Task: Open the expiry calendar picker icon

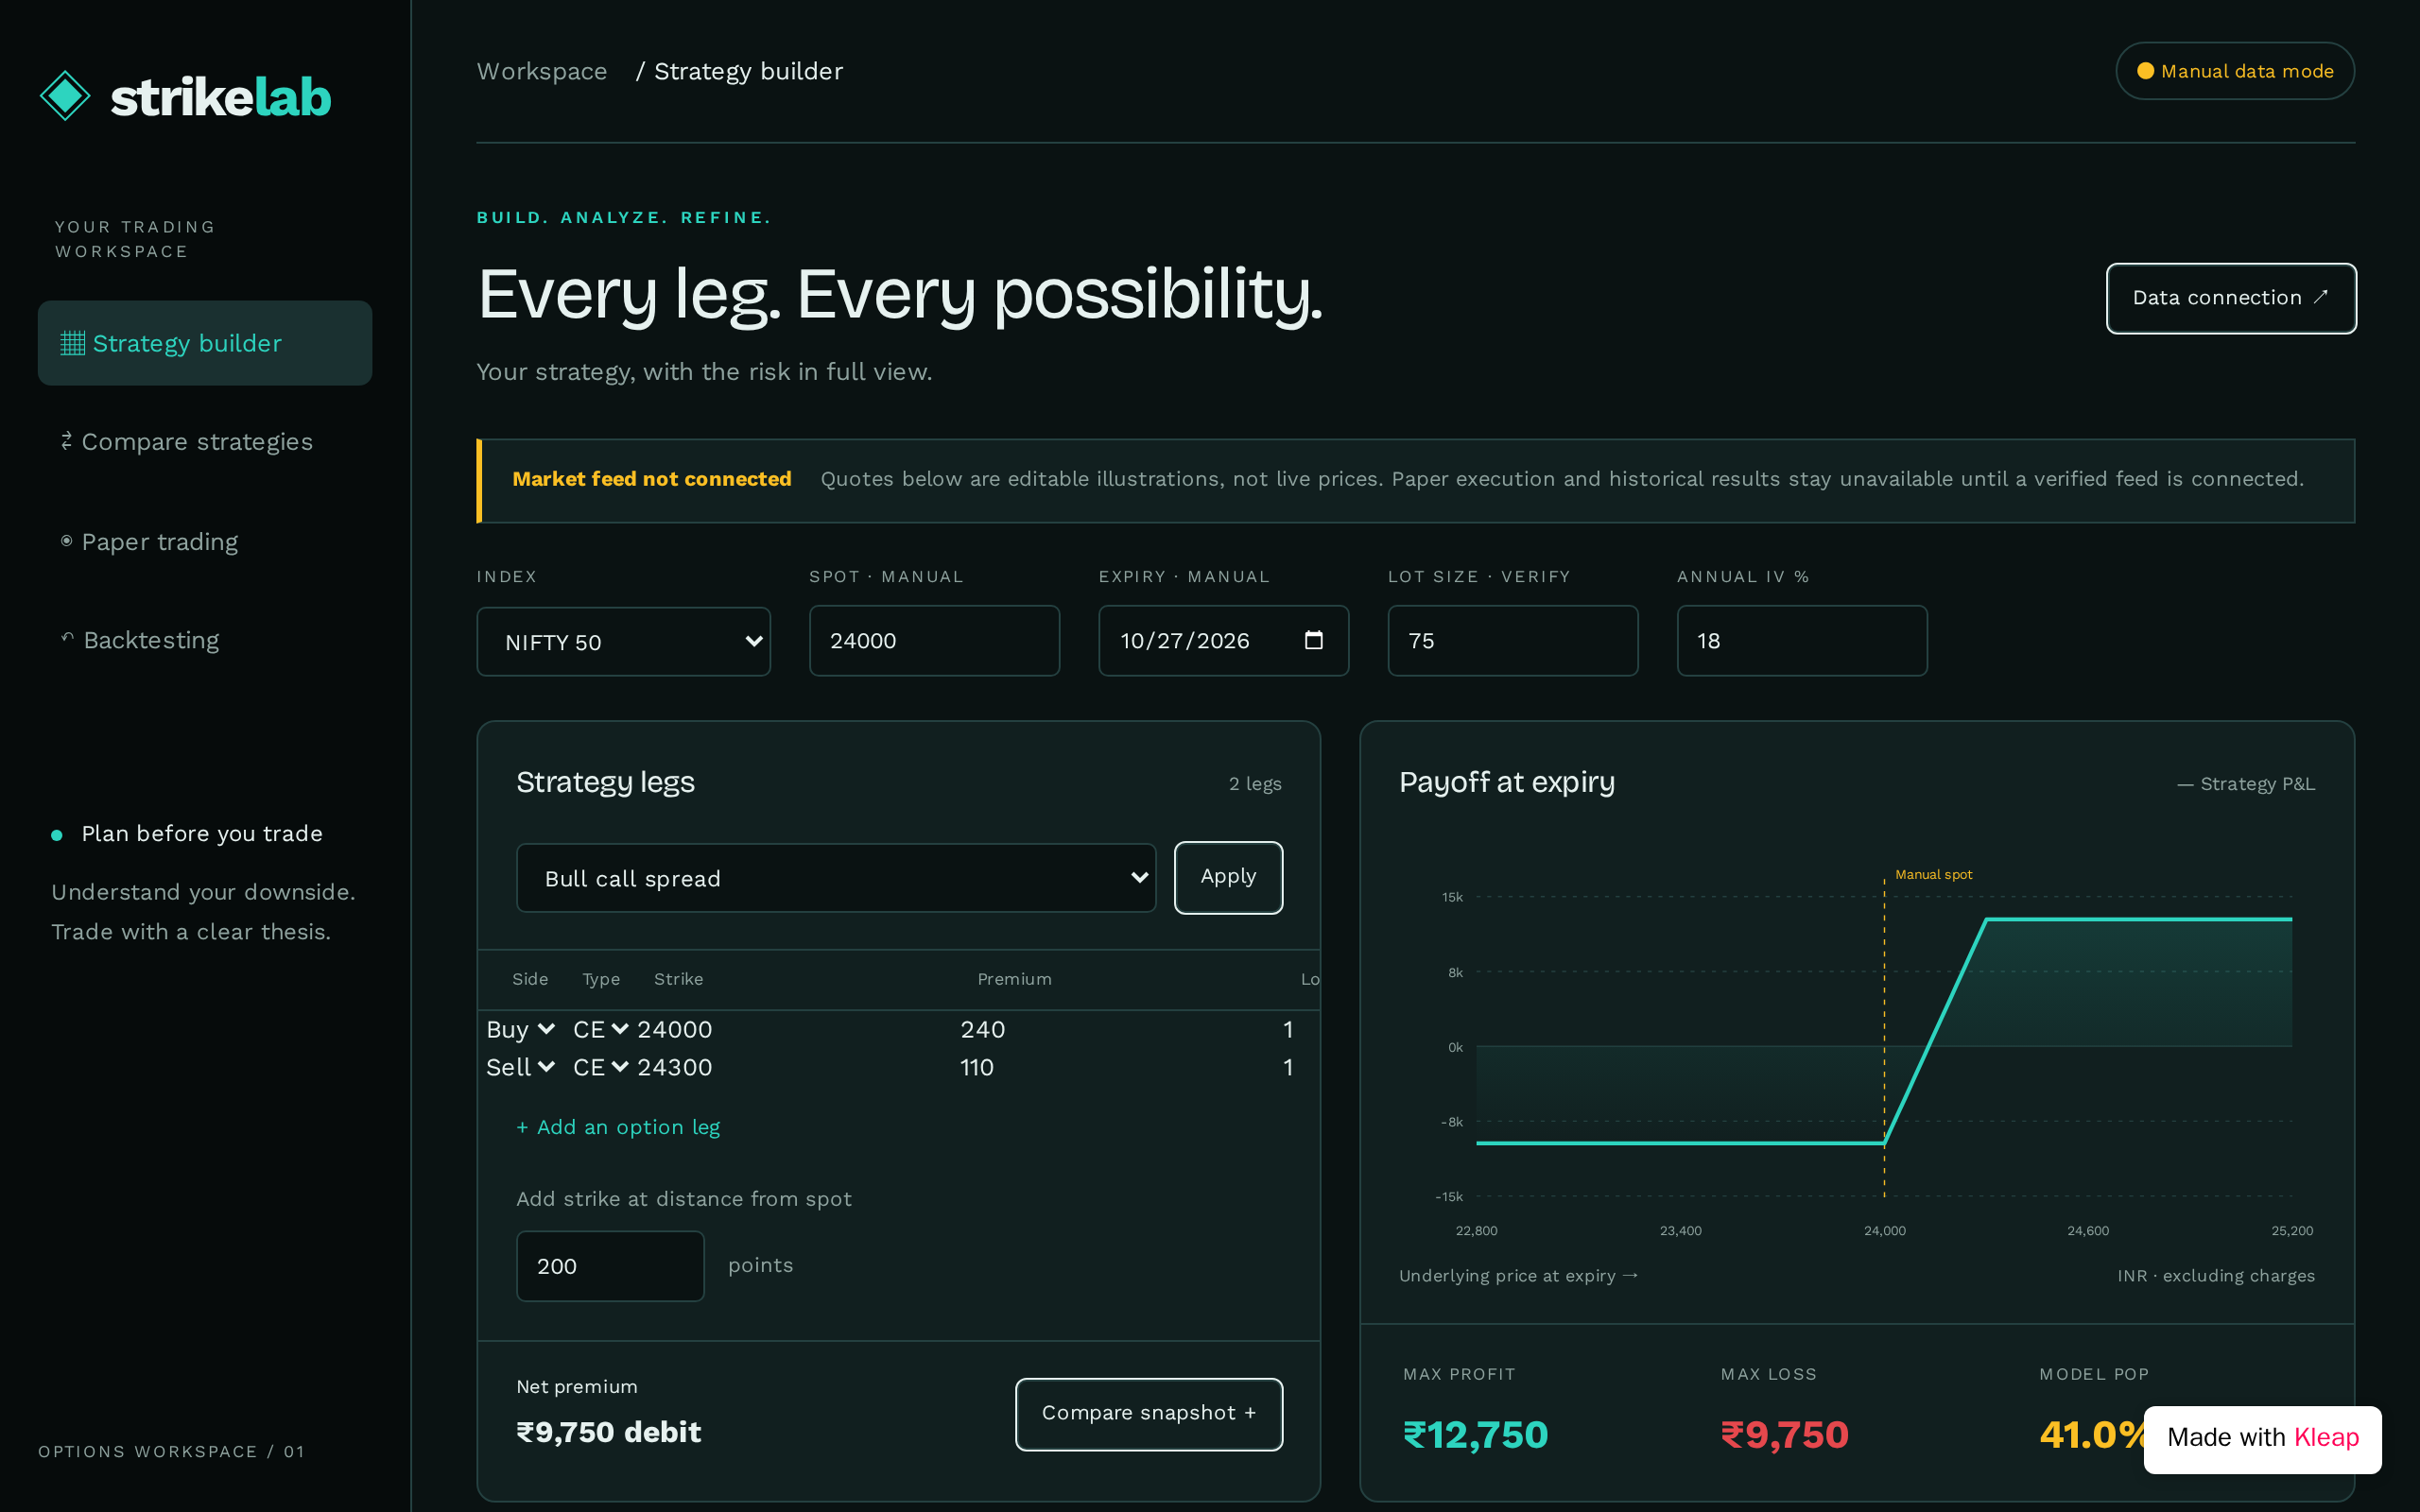Action: click(x=1314, y=640)
